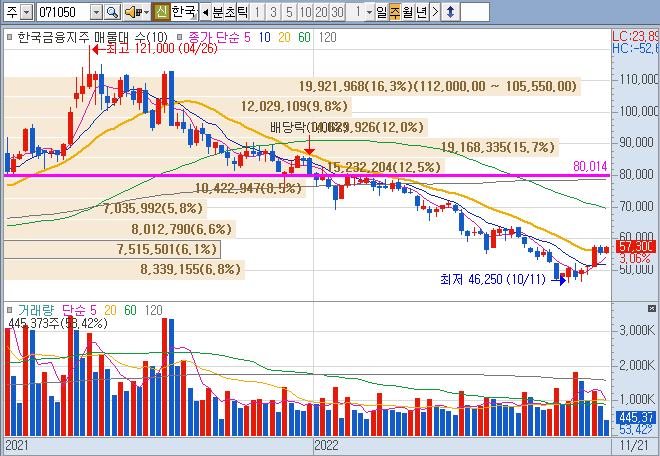This screenshot has width=660, height=456.
Task: Click volume profile label 12,029,109(9.8%)
Action: (295, 106)
